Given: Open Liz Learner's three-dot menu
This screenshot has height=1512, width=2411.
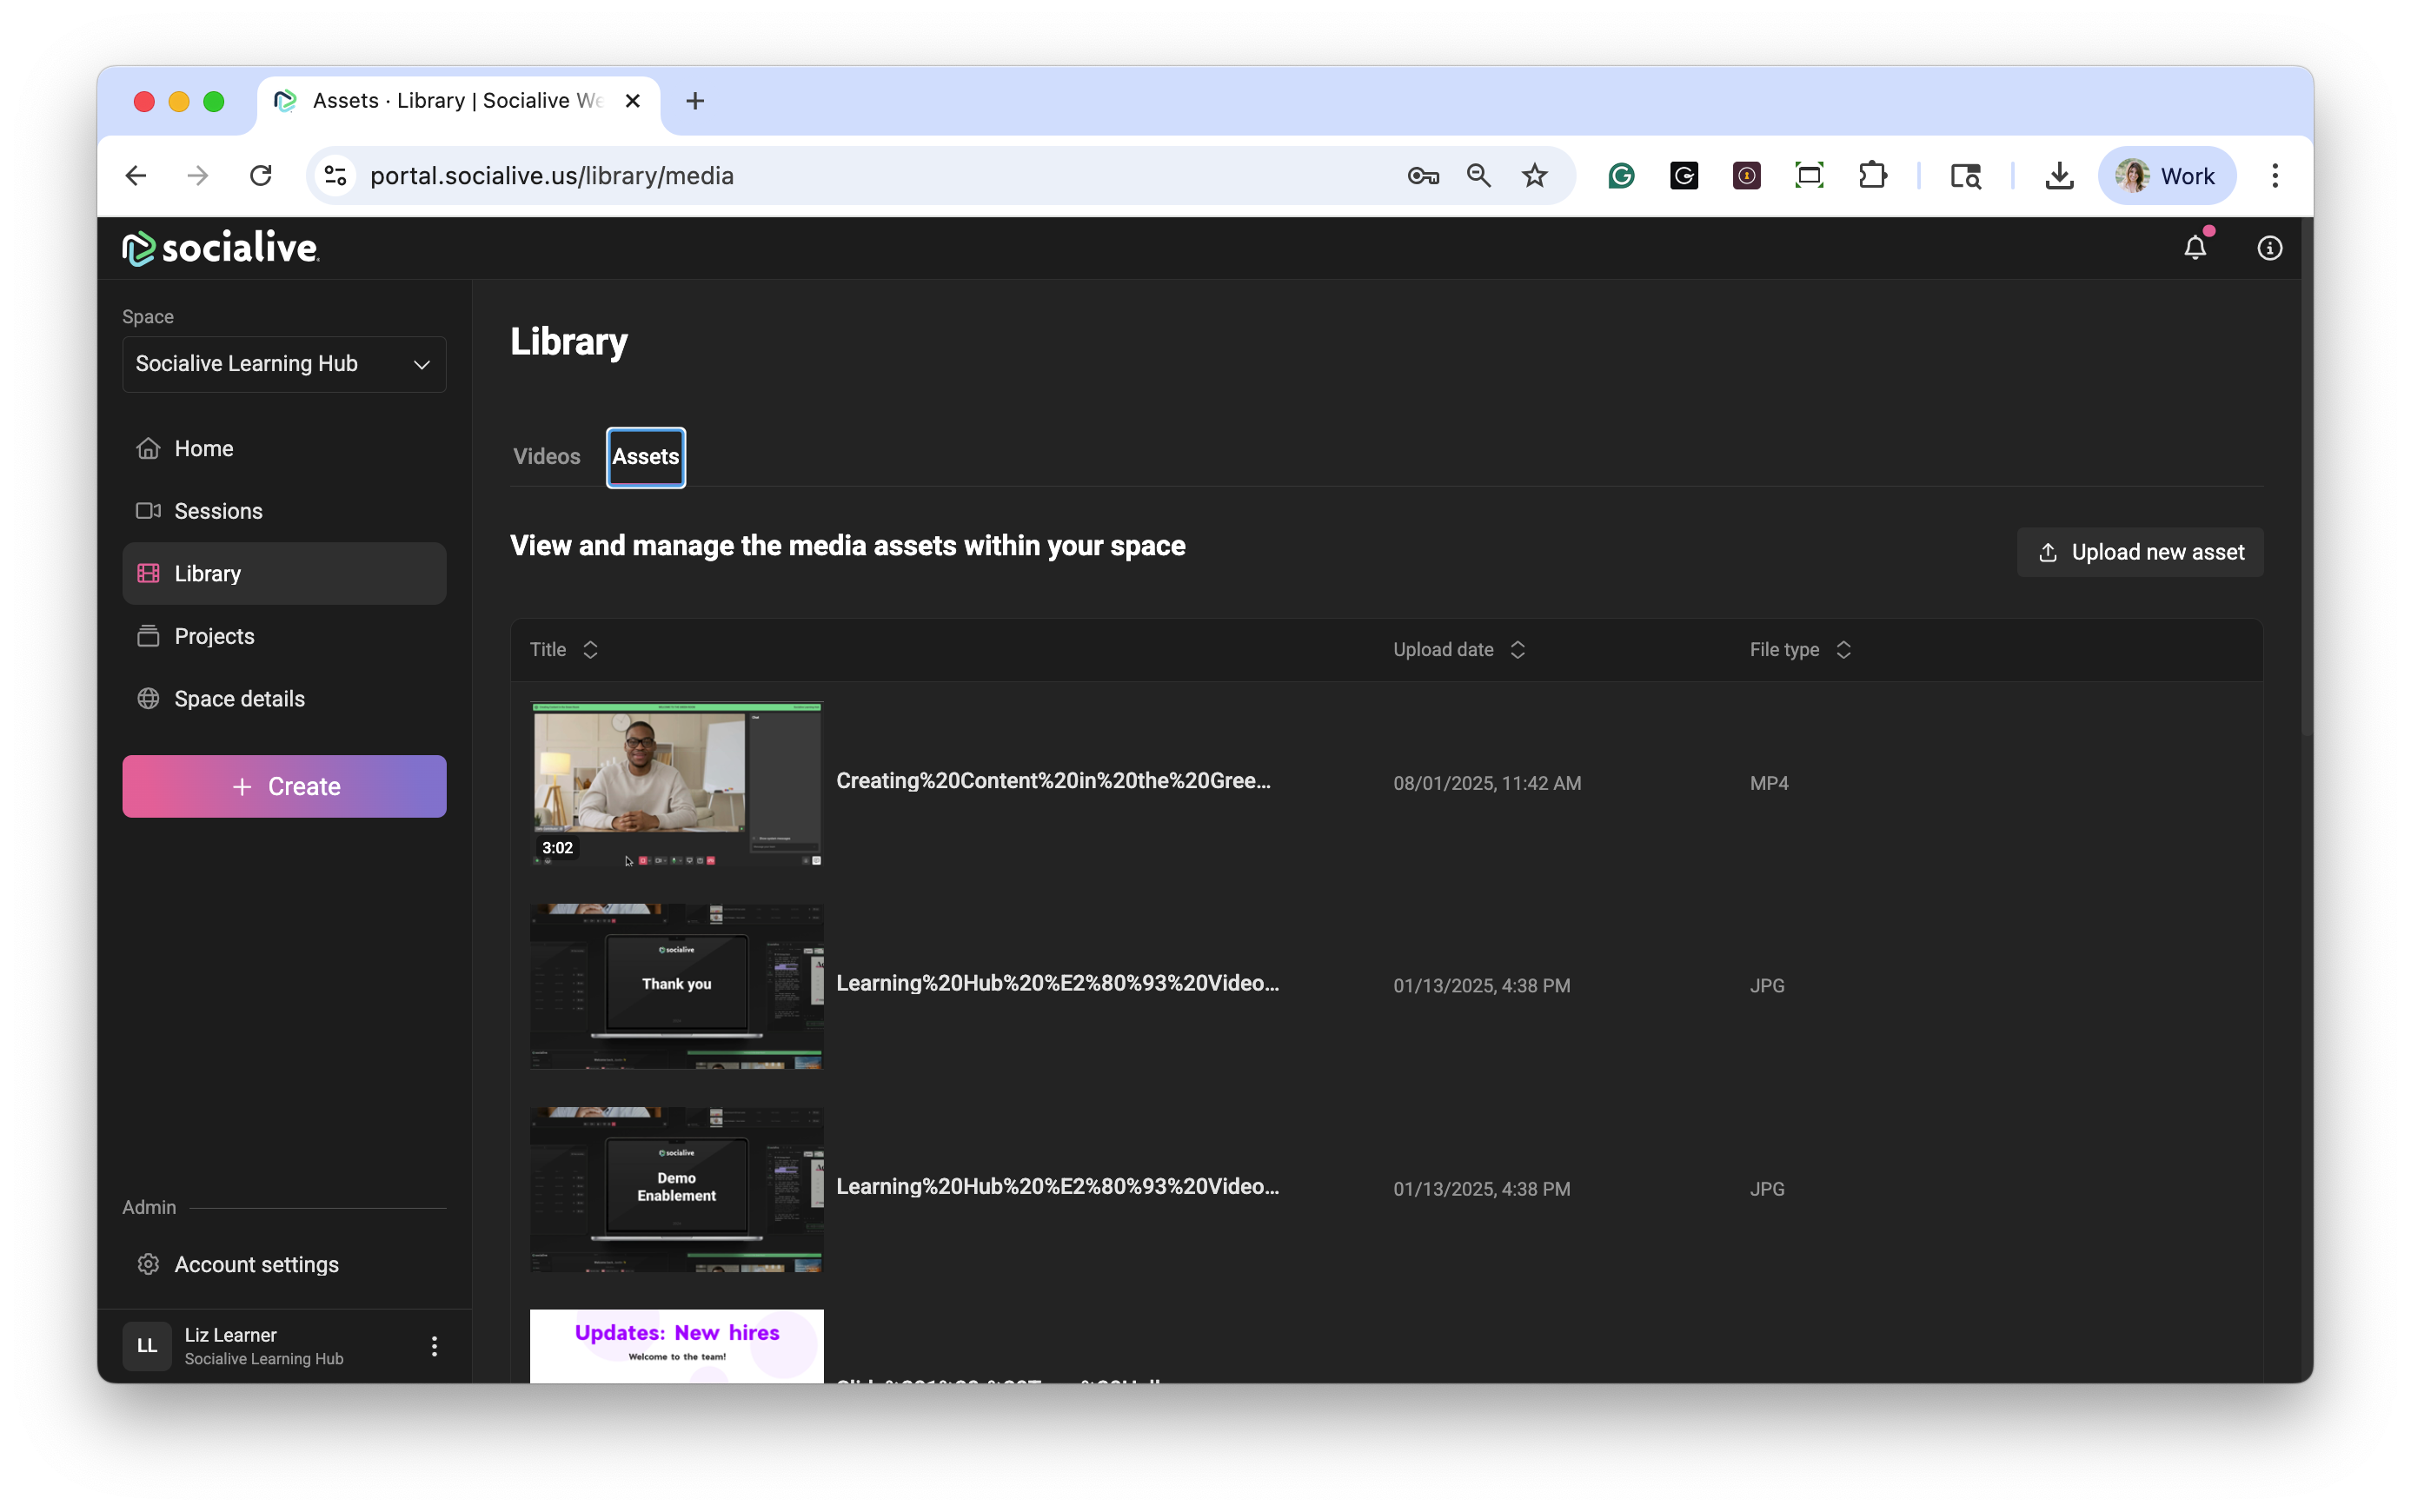Looking at the screenshot, I should point(434,1346).
